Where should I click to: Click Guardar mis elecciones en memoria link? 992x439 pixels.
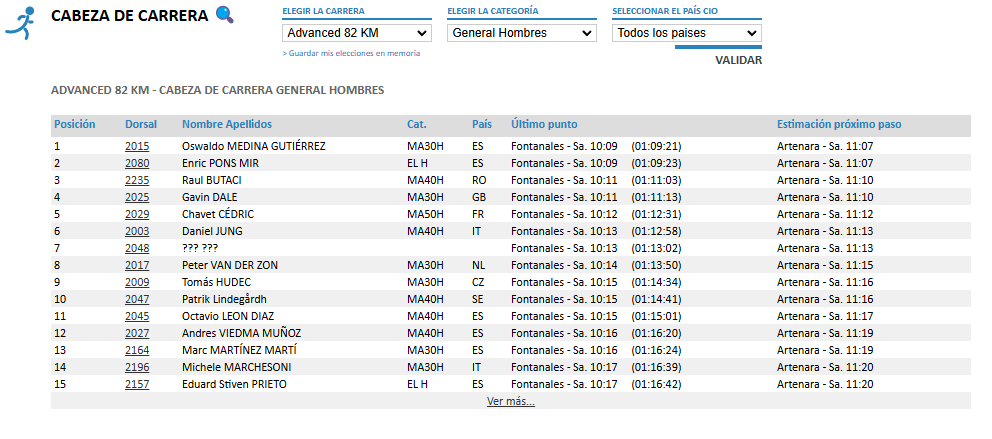[x=351, y=54]
